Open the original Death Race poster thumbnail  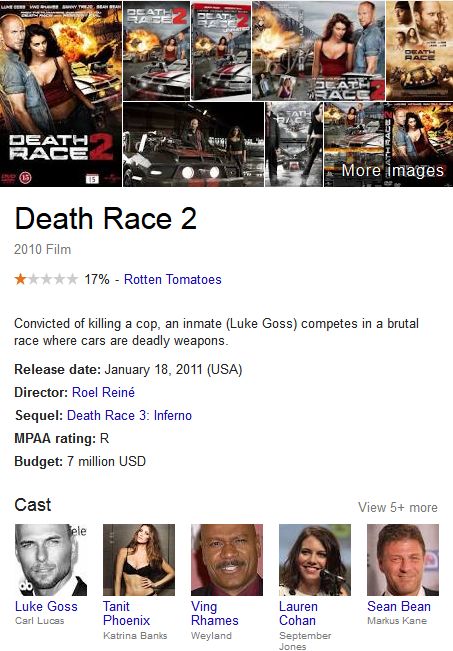[x=419, y=51]
